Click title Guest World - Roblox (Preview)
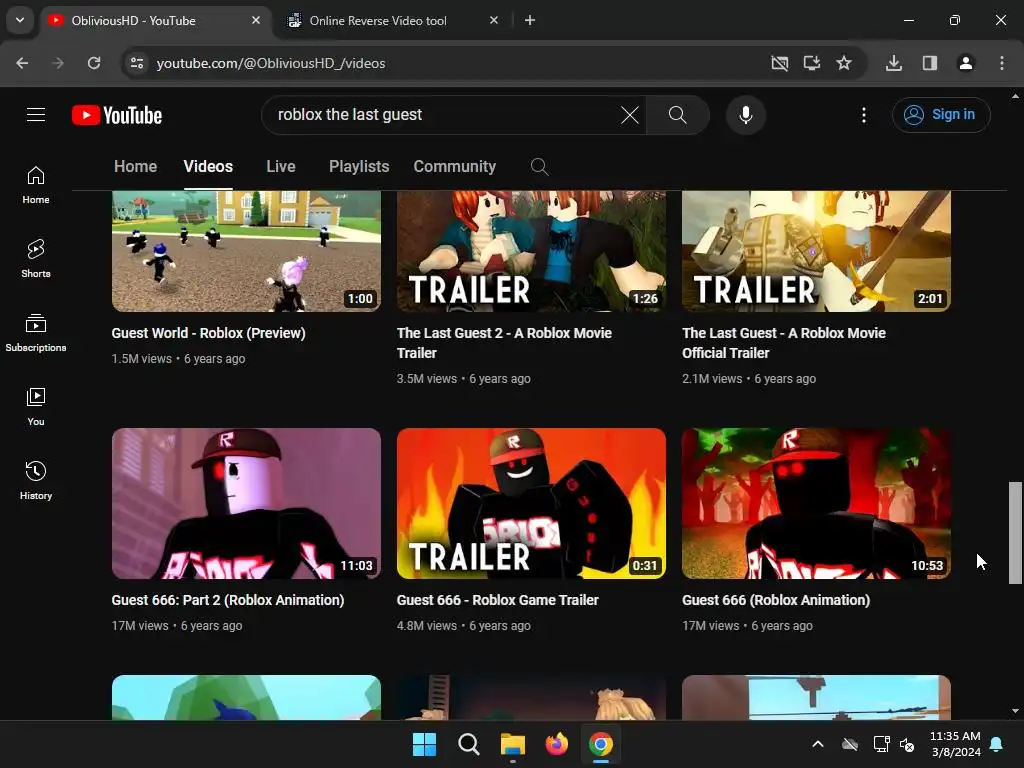This screenshot has height=768, width=1024. pyautogui.click(x=208, y=333)
